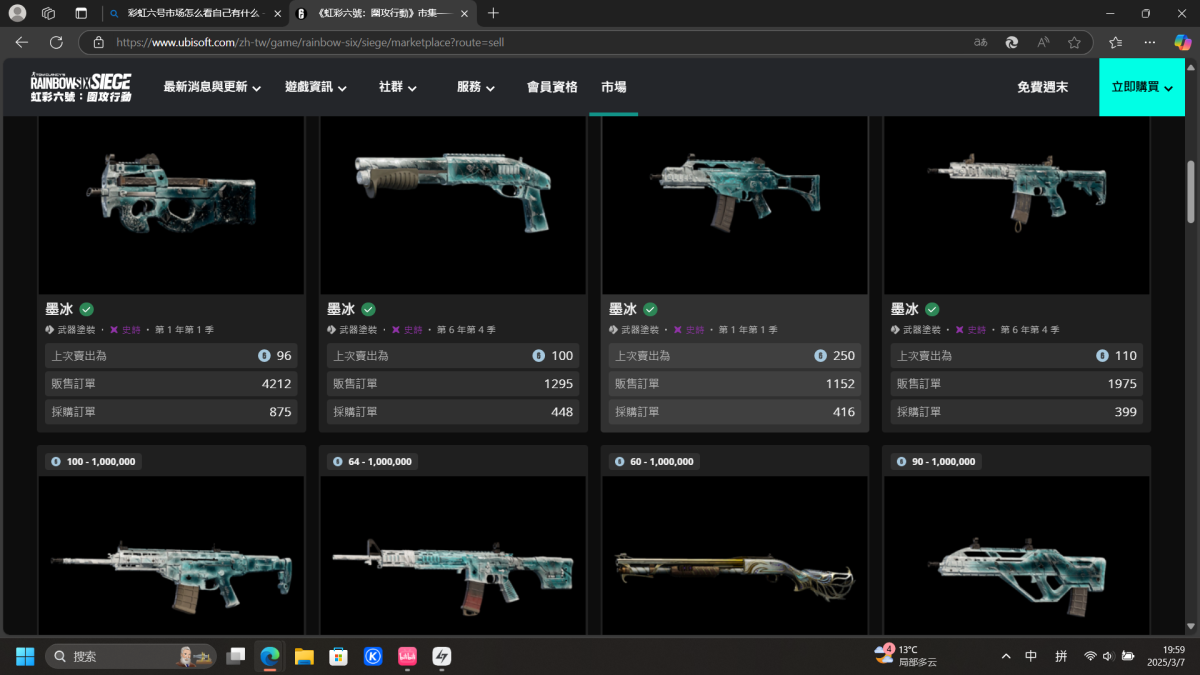Image resolution: width=1200 pixels, height=675 pixels.
Task: Select the 市場 menu item
Action: 614,87
